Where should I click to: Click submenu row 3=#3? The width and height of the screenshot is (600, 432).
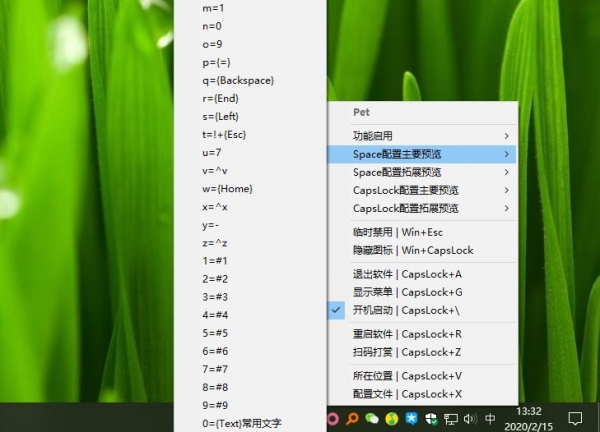pyautogui.click(x=250, y=297)
